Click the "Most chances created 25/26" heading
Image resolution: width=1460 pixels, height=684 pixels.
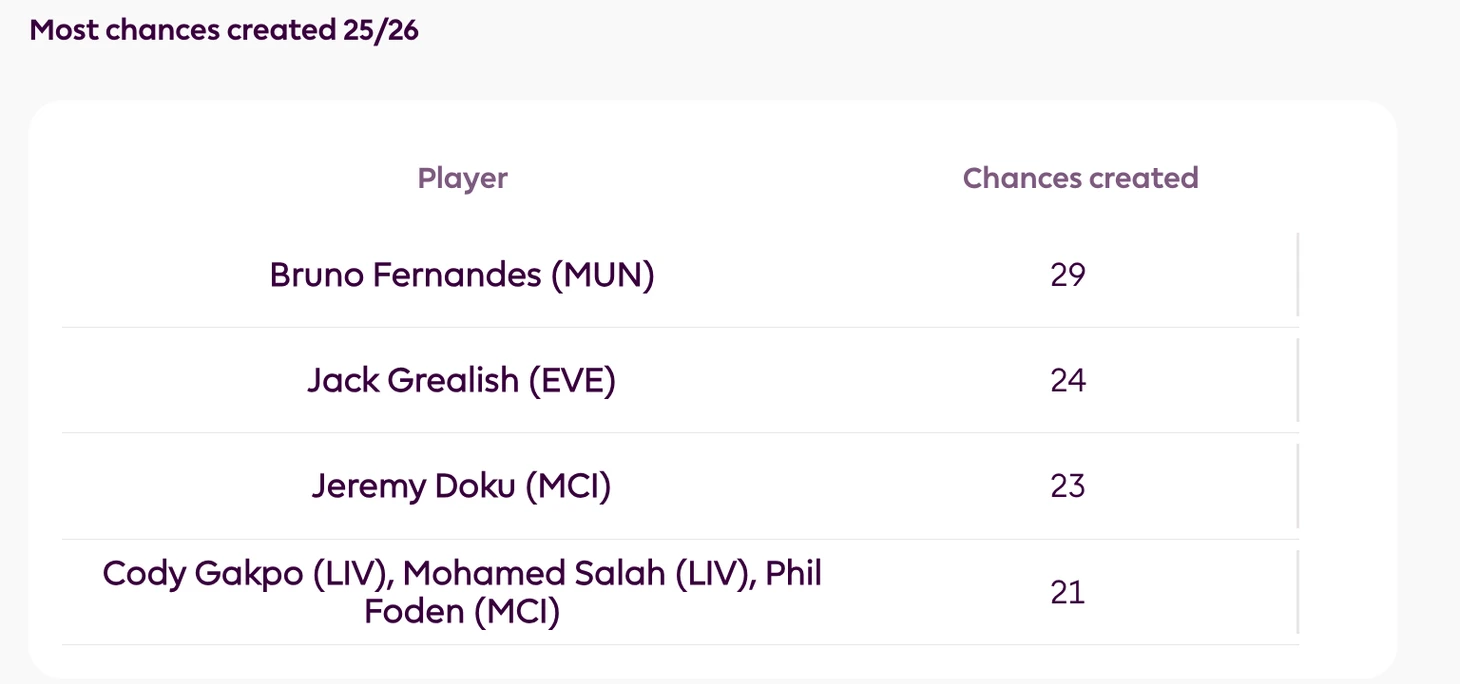[x=224, y=30]
